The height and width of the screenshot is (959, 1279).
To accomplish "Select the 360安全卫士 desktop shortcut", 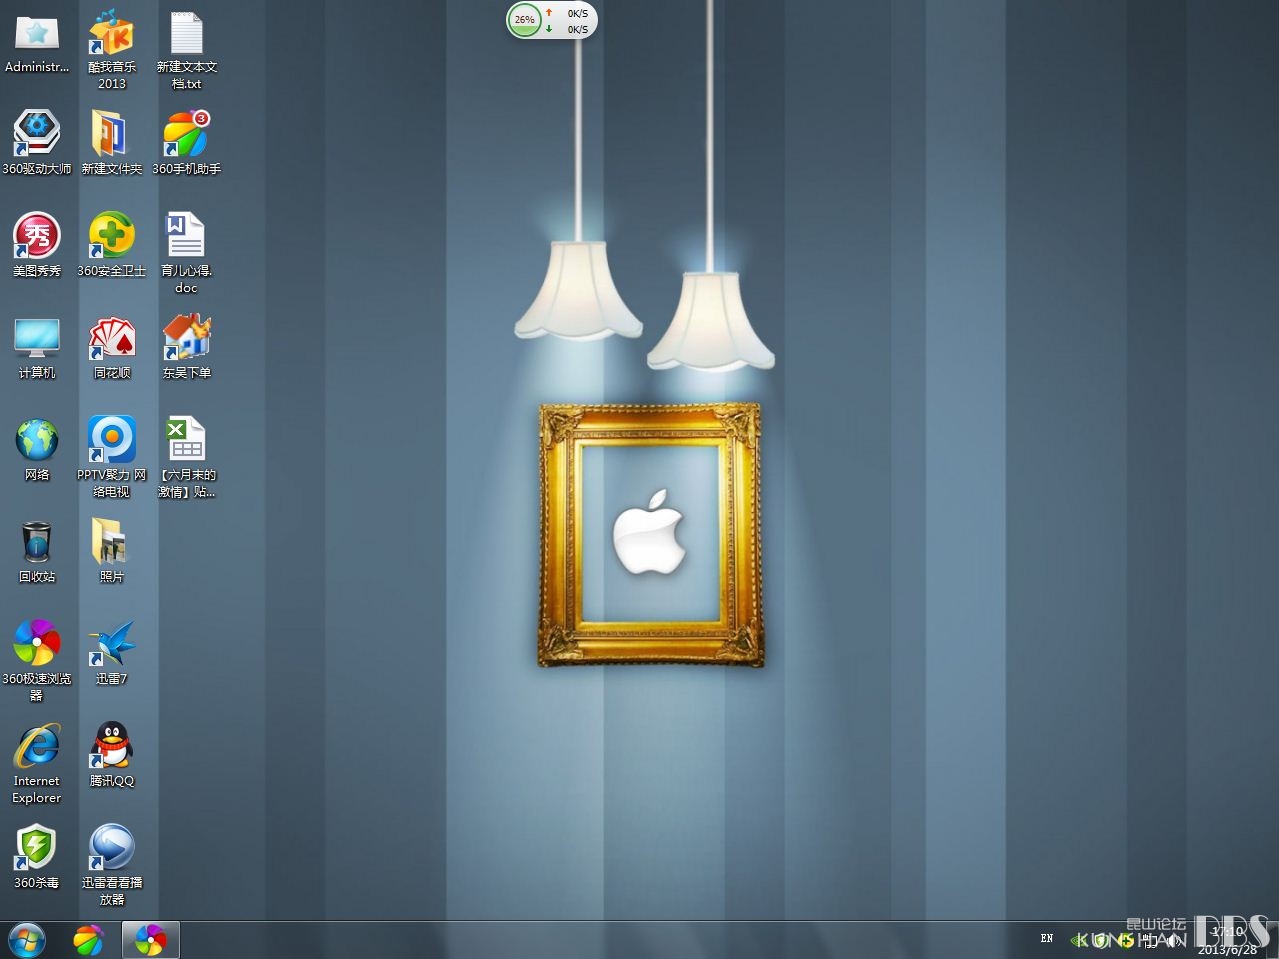I will 112,245.
